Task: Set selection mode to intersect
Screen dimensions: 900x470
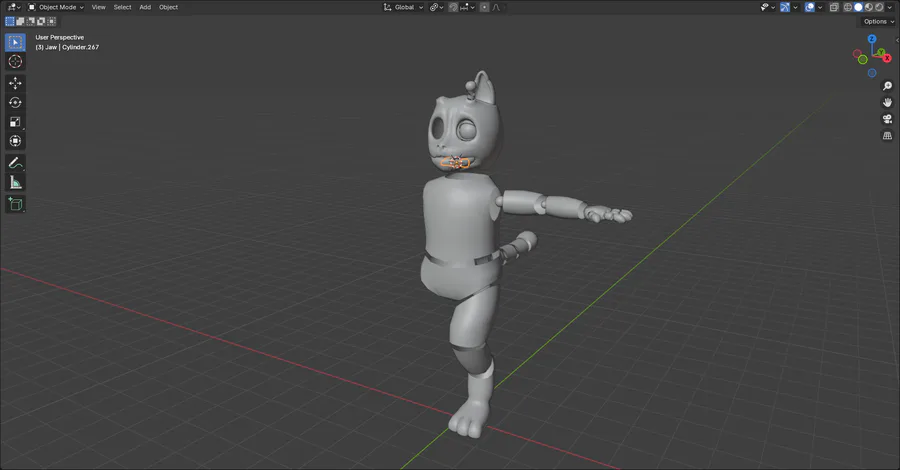Action: [51, 21]
